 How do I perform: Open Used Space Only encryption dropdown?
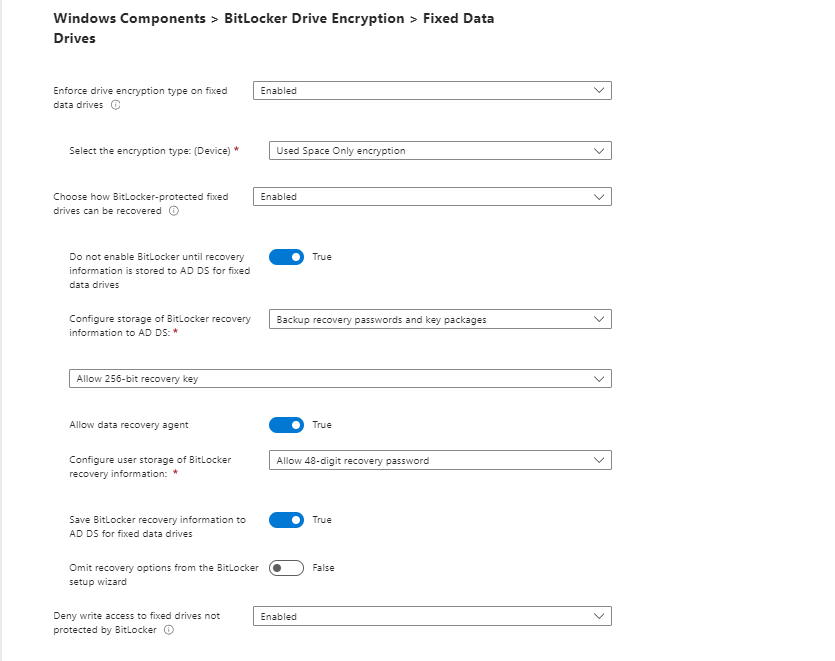tap(440, 151)
